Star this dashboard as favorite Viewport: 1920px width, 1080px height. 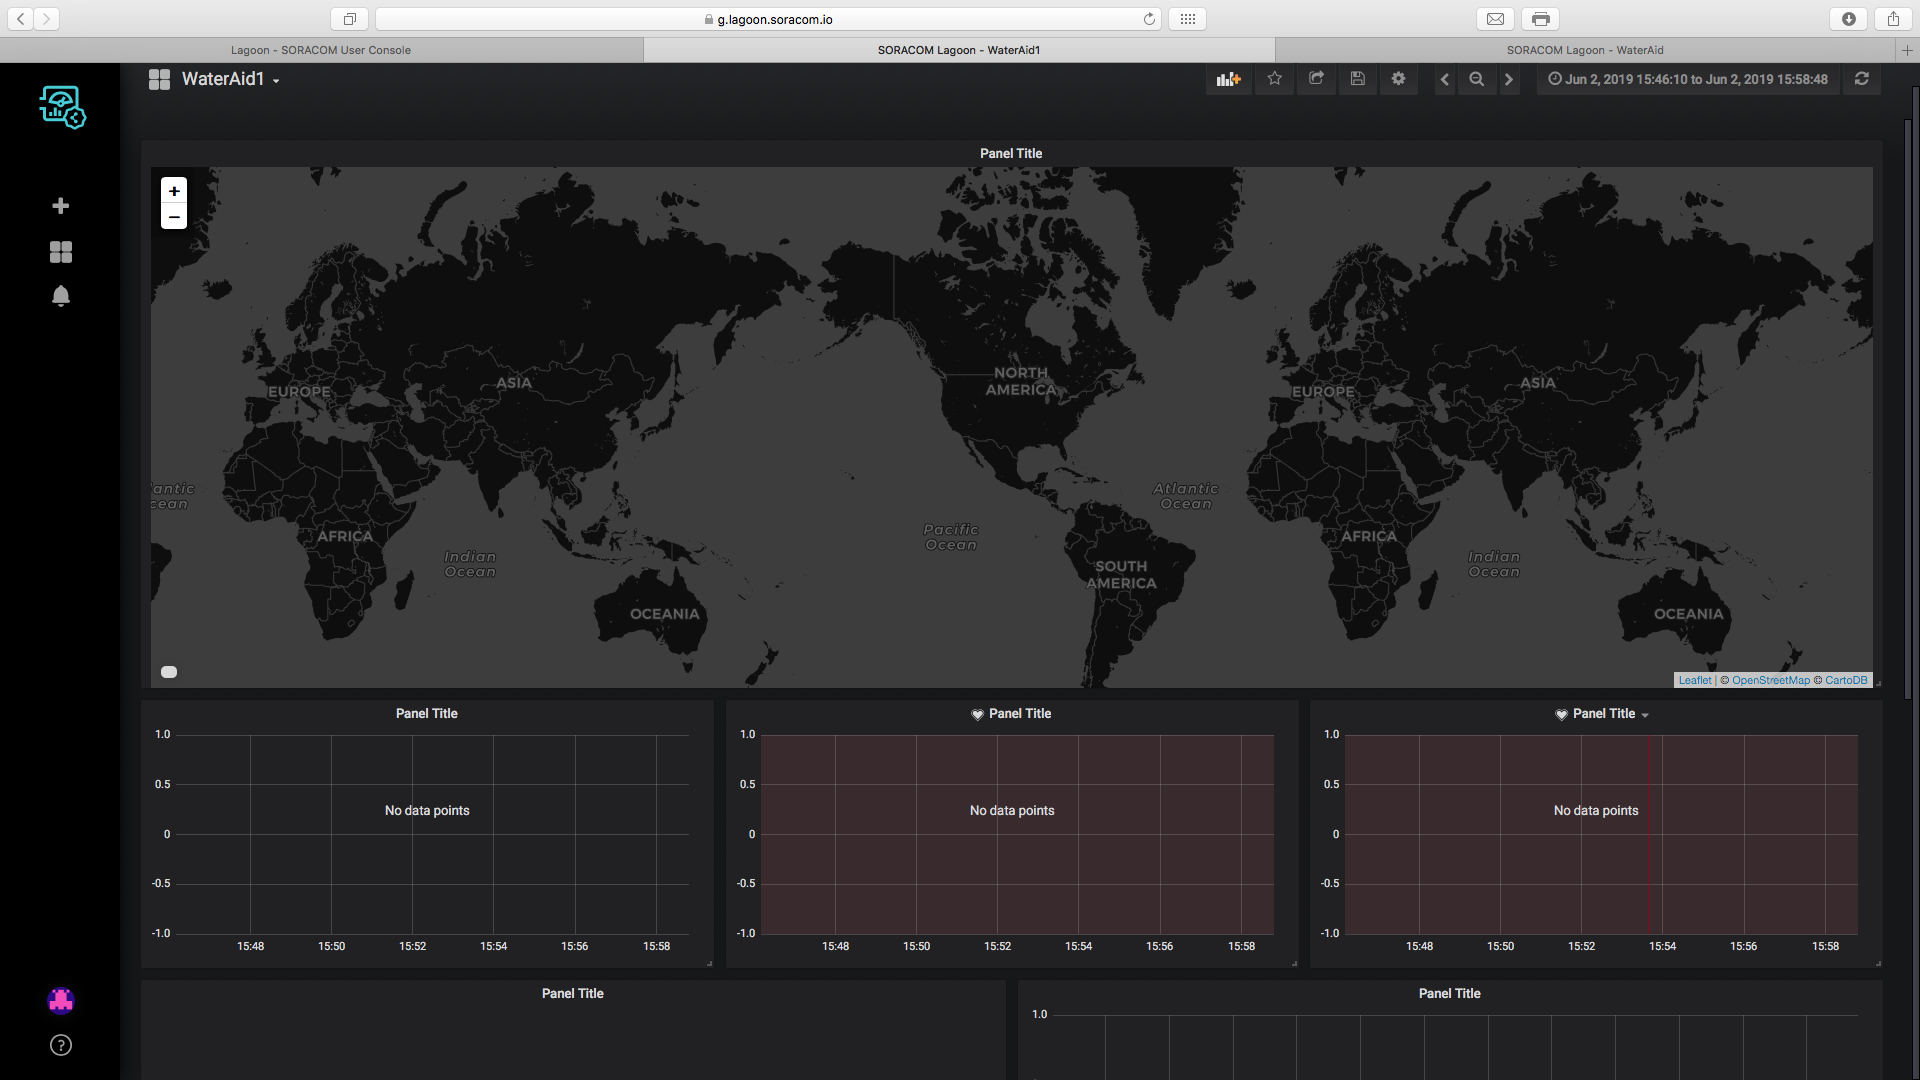(1274, 79)
